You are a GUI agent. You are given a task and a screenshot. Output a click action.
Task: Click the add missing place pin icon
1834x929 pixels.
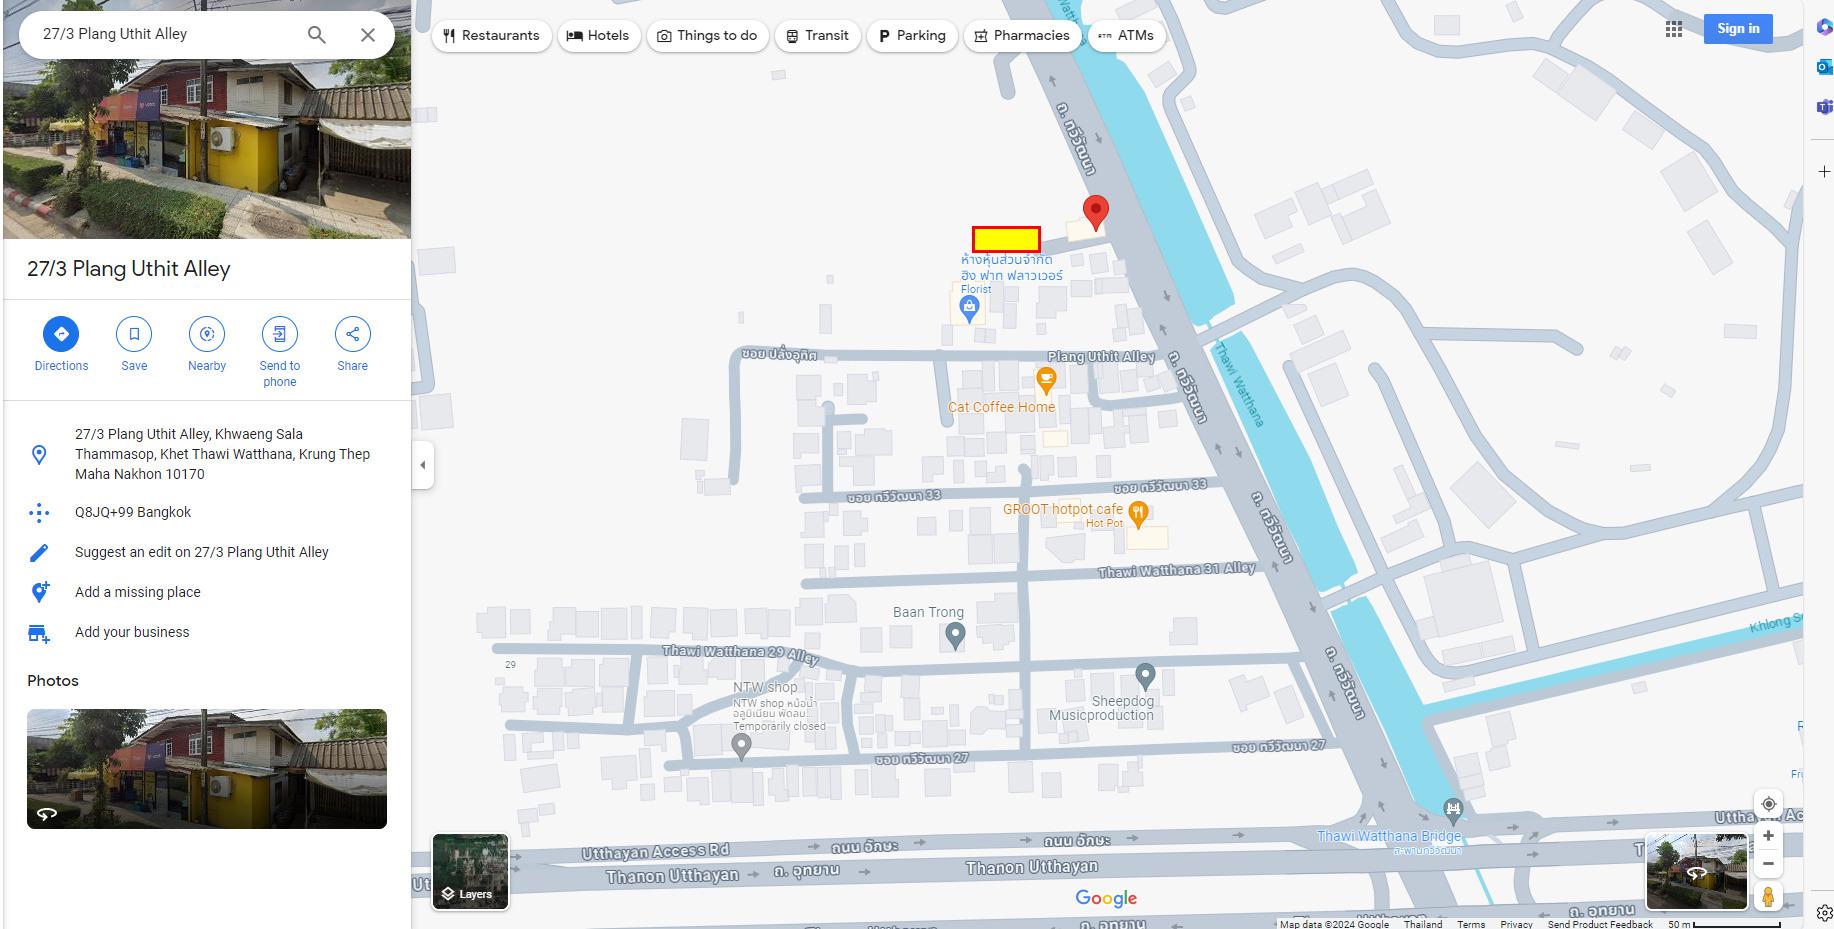(39, 592)
